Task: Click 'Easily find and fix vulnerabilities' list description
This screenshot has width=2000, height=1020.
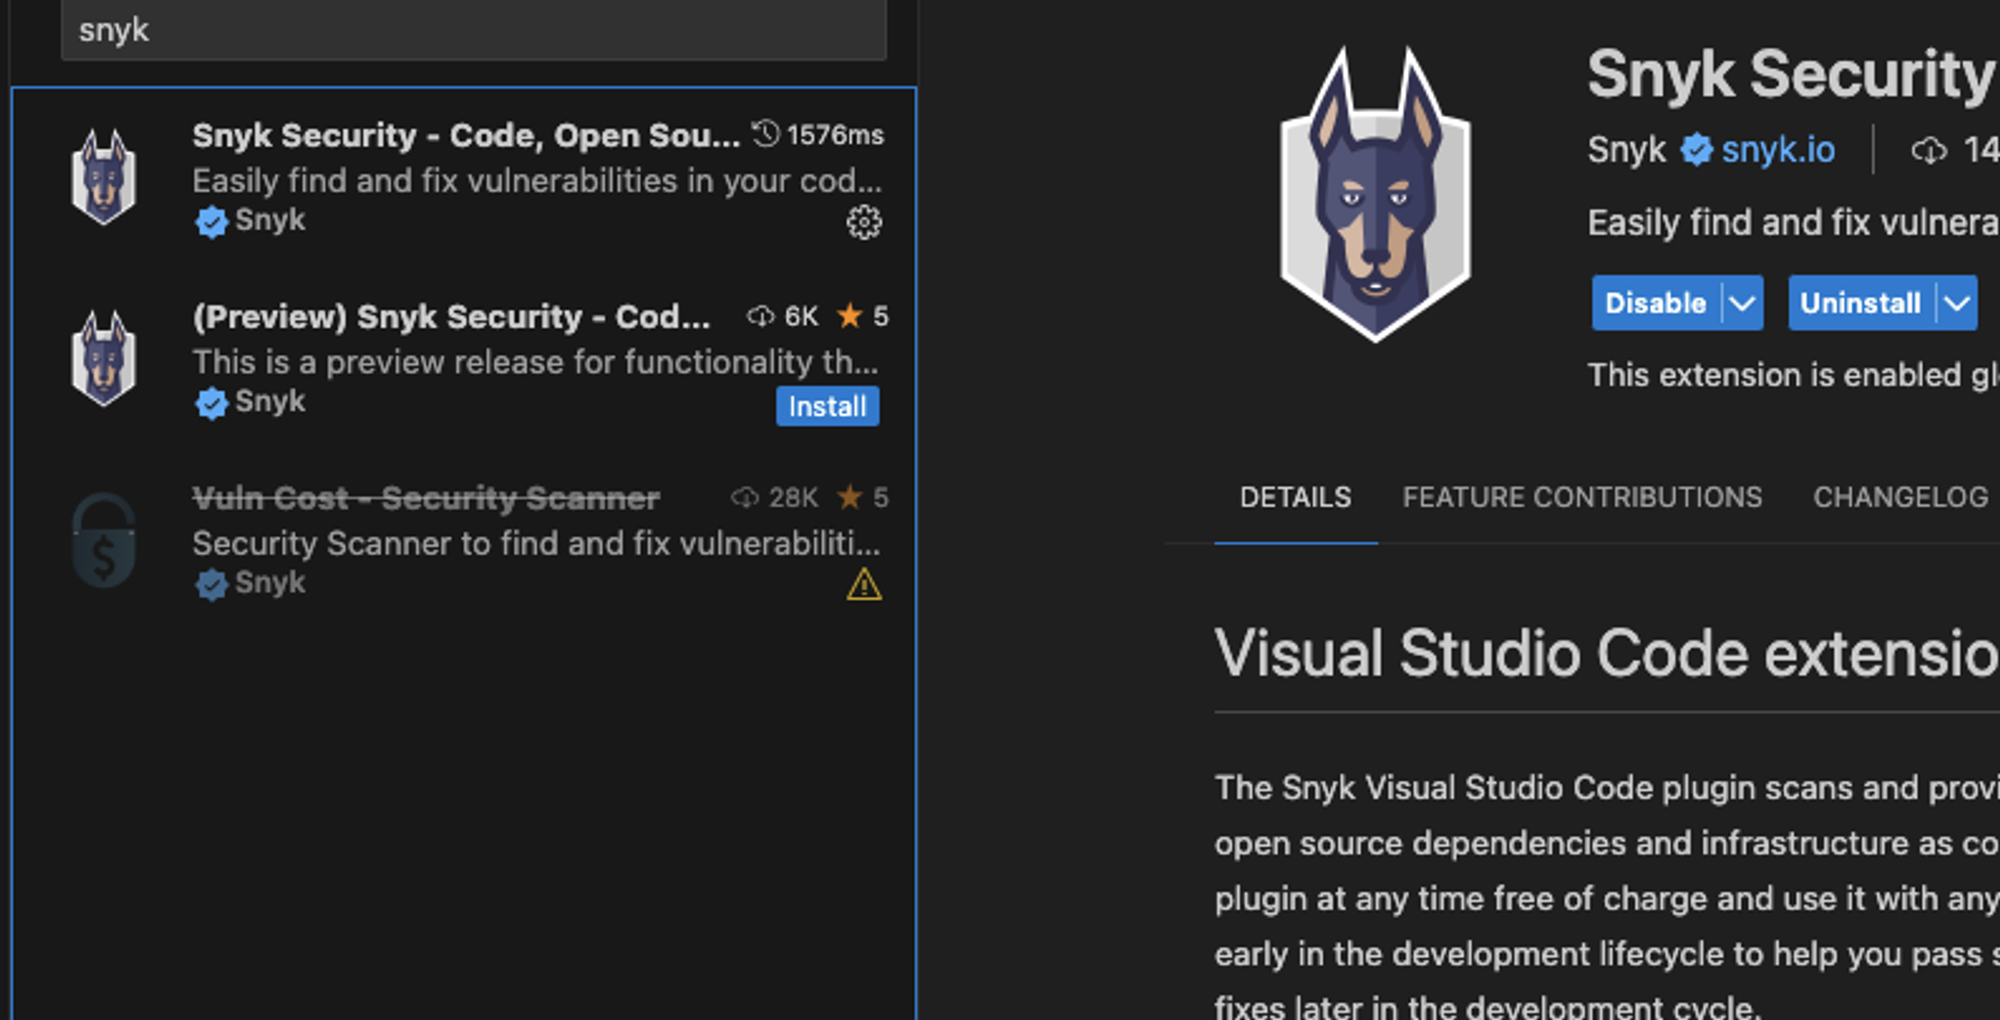Action: click(537, 180)
